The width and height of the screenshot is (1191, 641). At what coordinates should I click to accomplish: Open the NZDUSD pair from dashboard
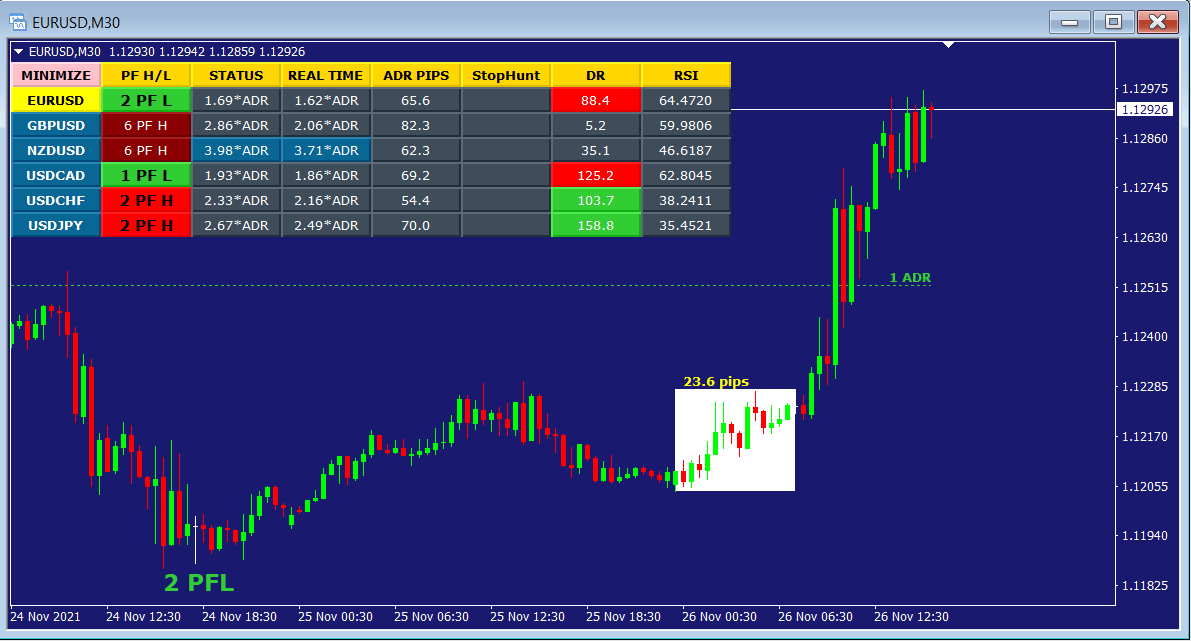pos(56,150)
